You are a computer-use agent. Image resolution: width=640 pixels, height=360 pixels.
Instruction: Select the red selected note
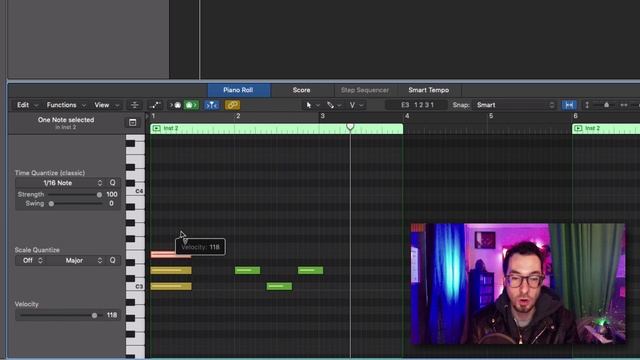tap(171, 255)
